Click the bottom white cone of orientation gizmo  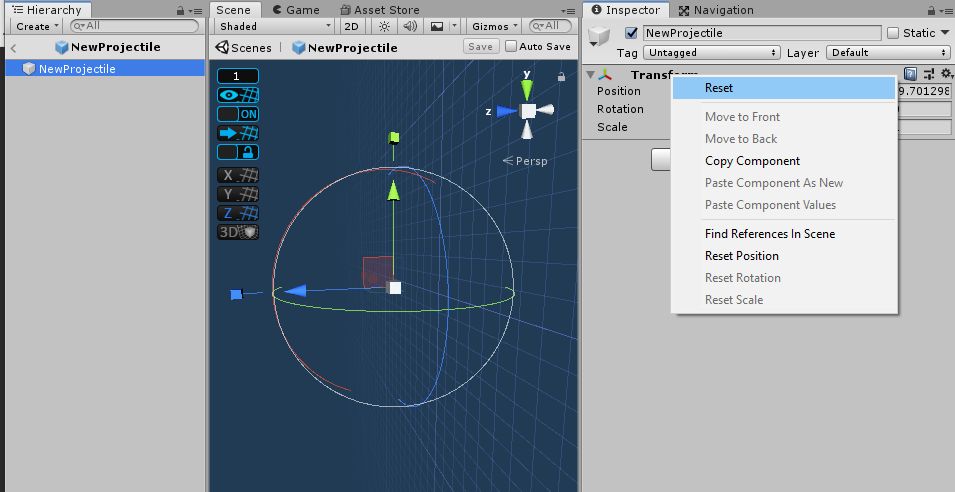pos(527,129)
